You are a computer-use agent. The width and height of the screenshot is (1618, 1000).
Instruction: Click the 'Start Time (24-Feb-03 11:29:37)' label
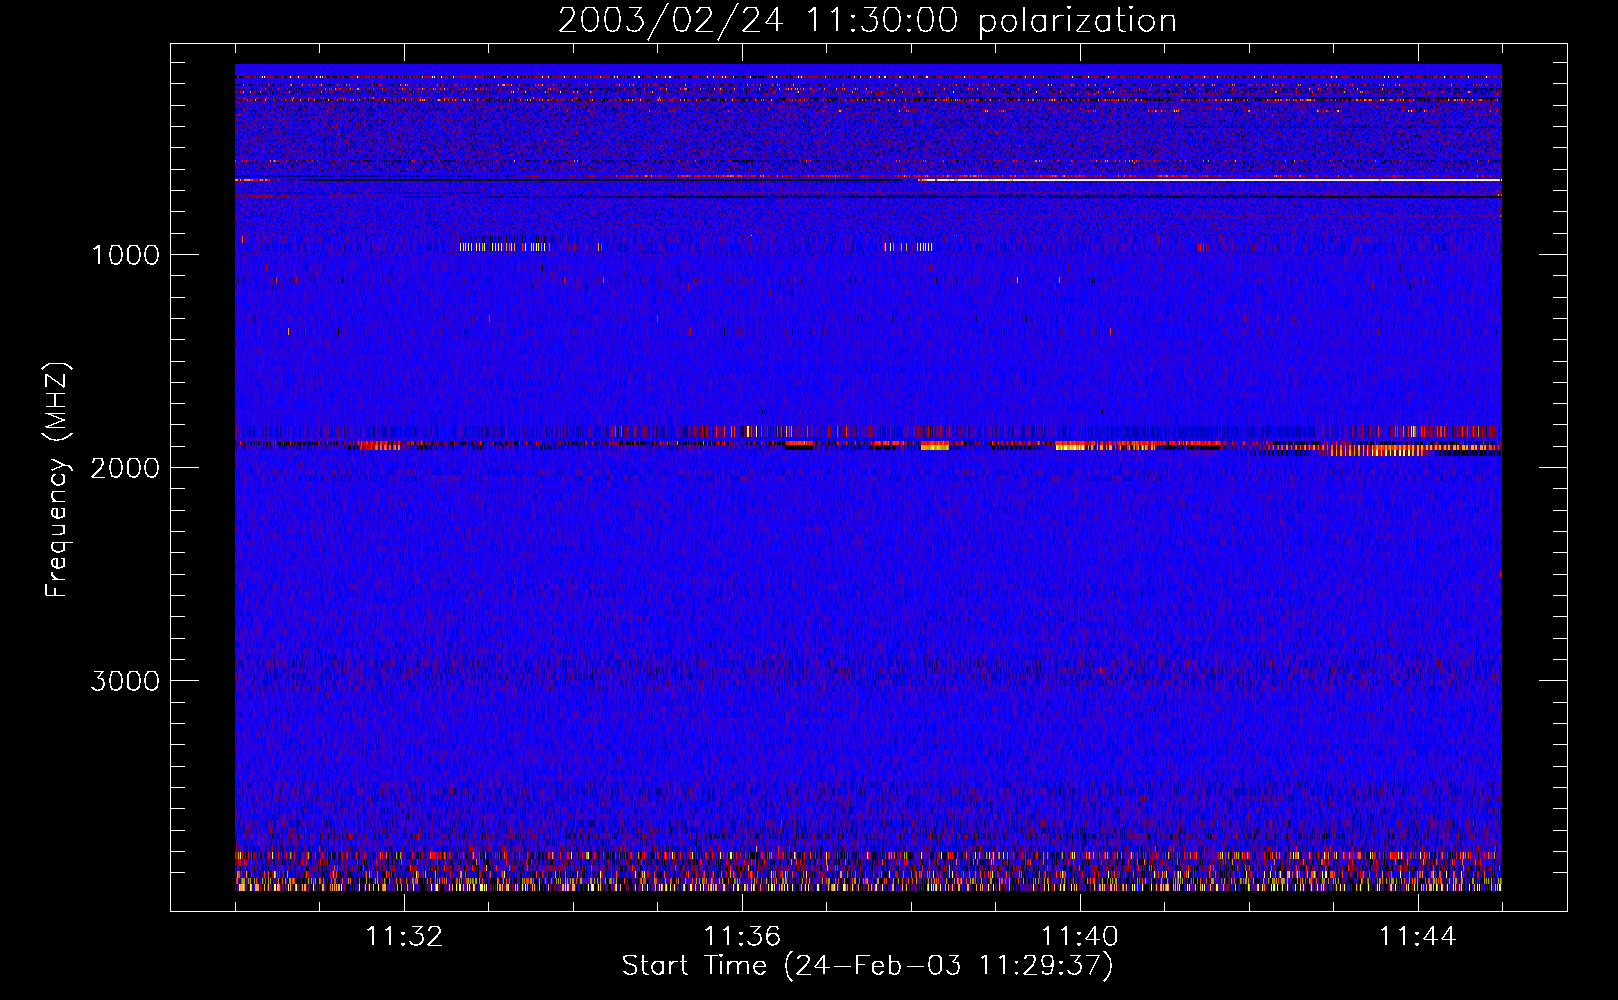point(867,965)
